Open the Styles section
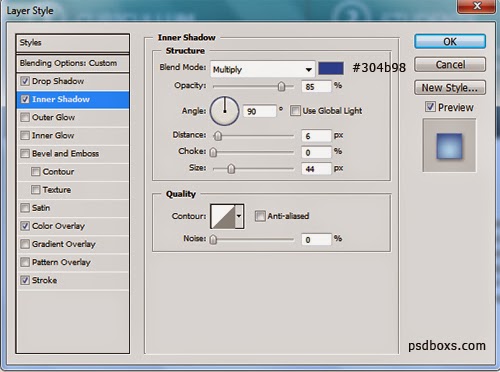This screenshot has width=500, height=372. pyautogui.click(x=72, y=43)
